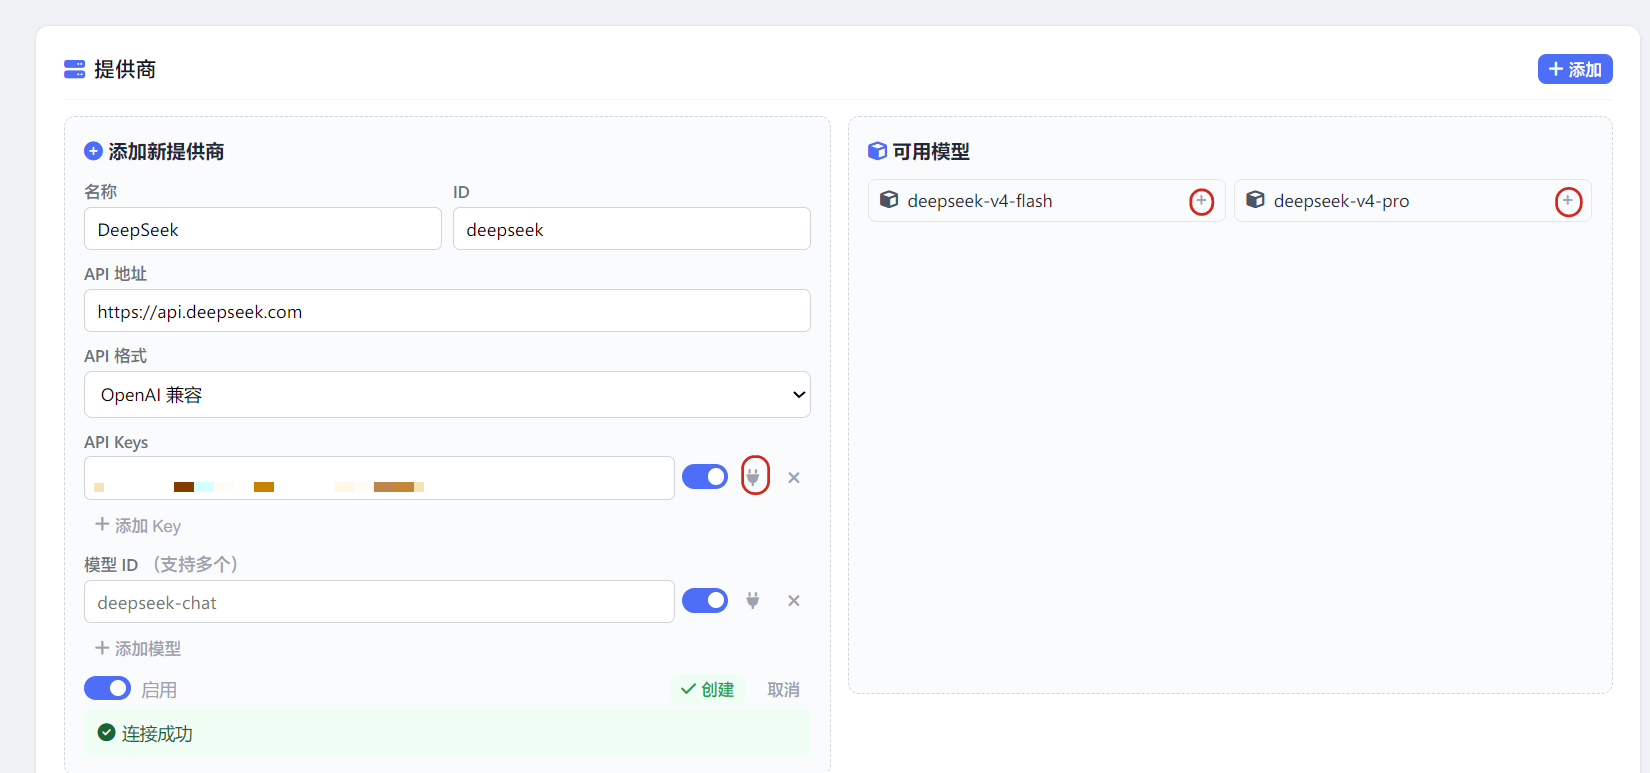The image size is (1650, 773).
Task: Click the 创建 button
Action: (708, 689)
